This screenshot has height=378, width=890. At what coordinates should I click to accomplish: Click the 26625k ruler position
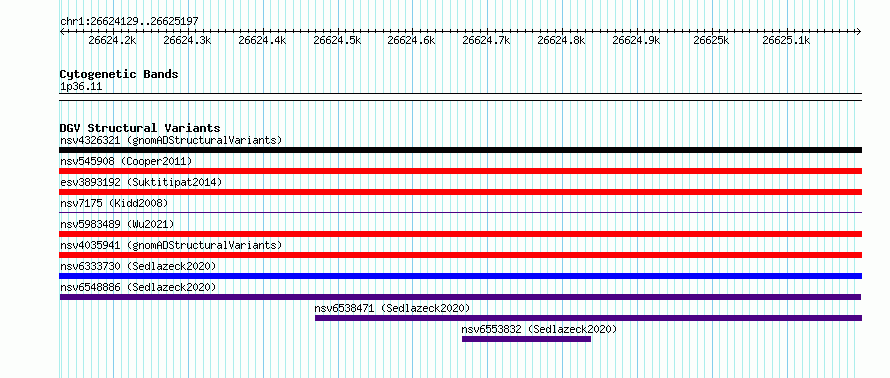pyautogui.click(x=711, y=40)
